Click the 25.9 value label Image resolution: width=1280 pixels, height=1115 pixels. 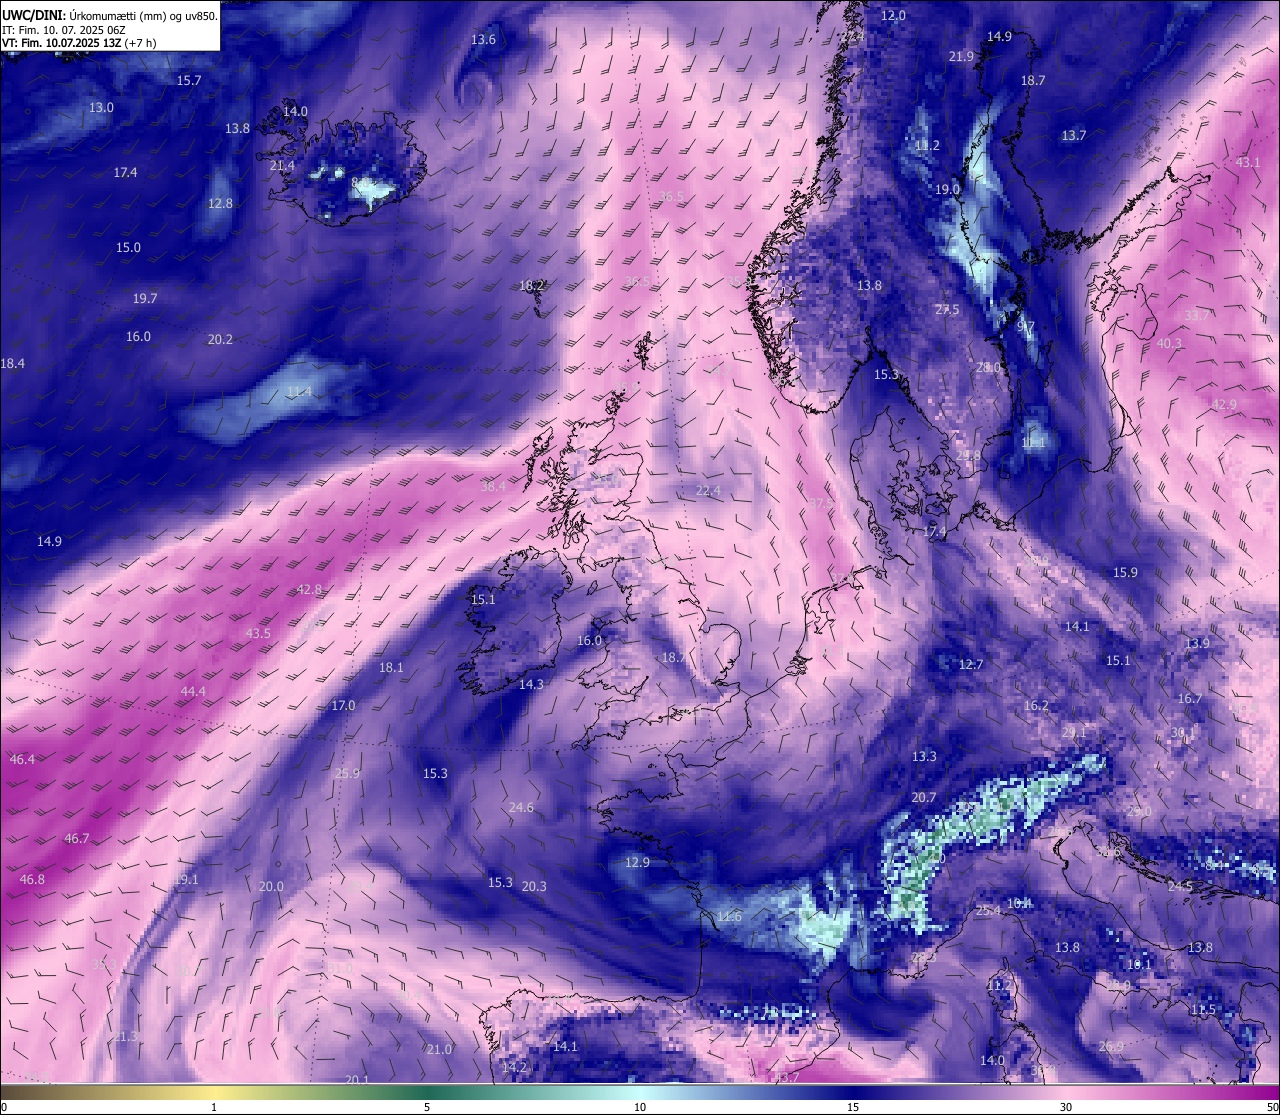coord(347,773)
